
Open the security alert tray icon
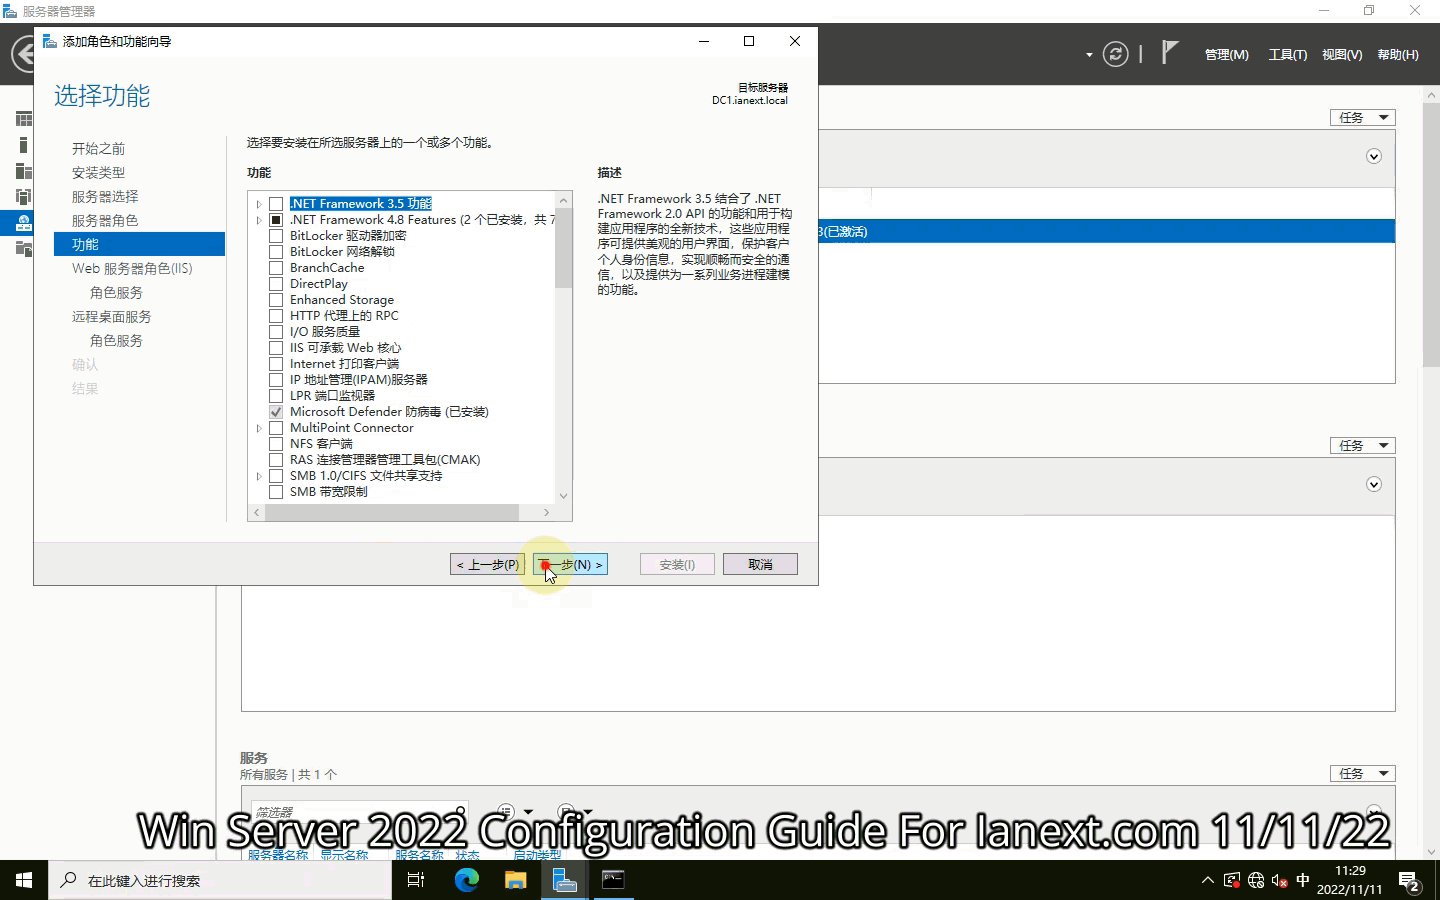tap(1232, 881)
